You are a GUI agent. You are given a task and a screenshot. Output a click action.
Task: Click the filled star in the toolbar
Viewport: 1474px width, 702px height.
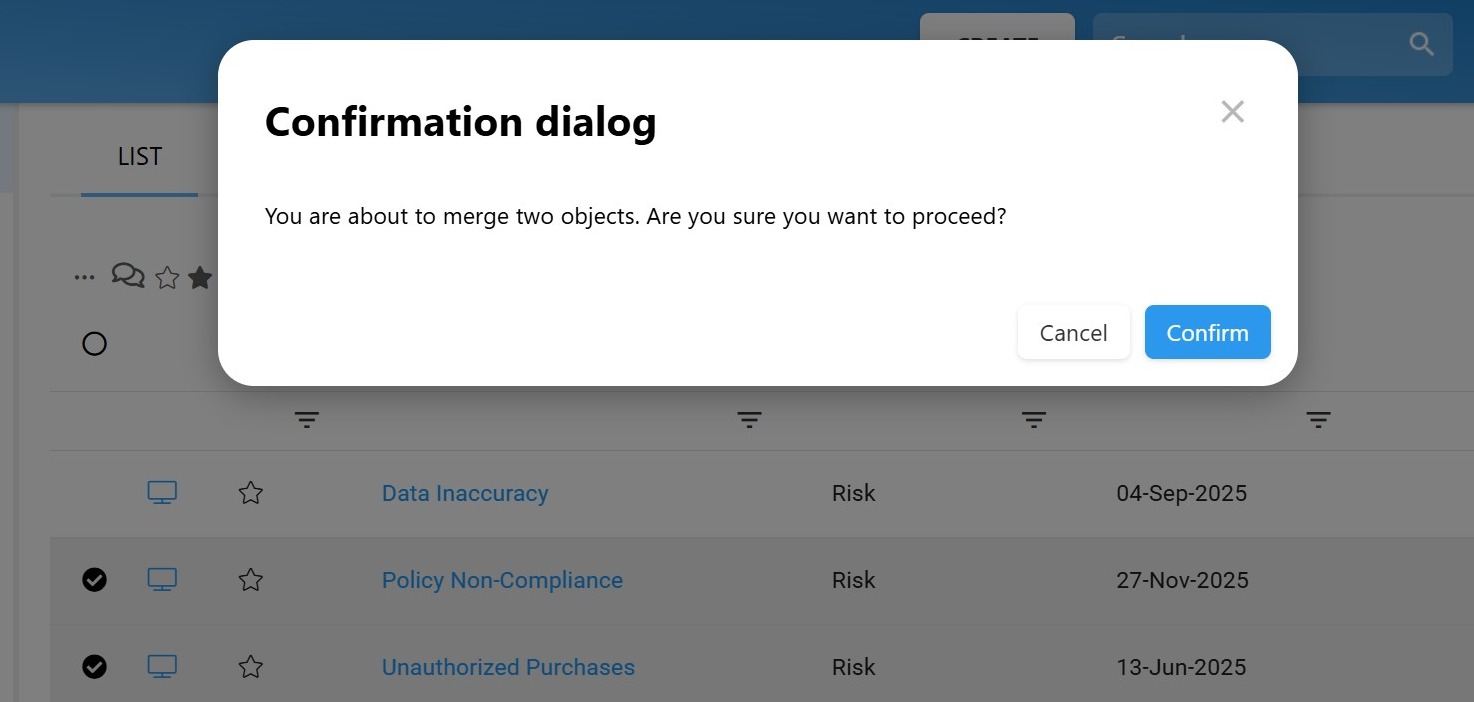[x=200, y=278]
